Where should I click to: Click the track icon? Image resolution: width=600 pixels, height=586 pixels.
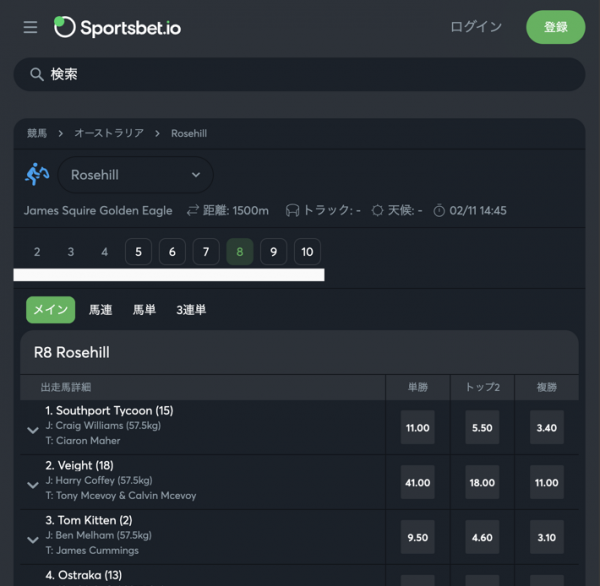(292, 211)
